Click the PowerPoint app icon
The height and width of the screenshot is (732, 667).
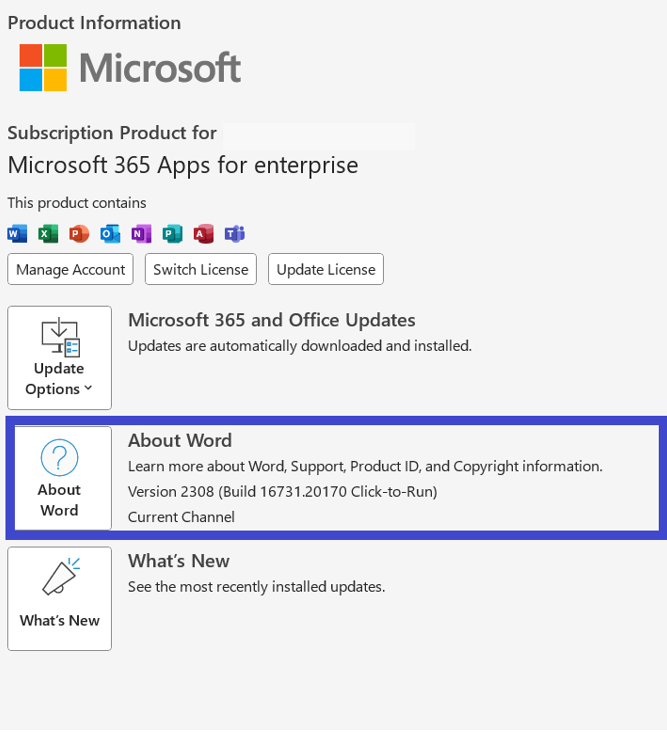(x=79, y=233)
